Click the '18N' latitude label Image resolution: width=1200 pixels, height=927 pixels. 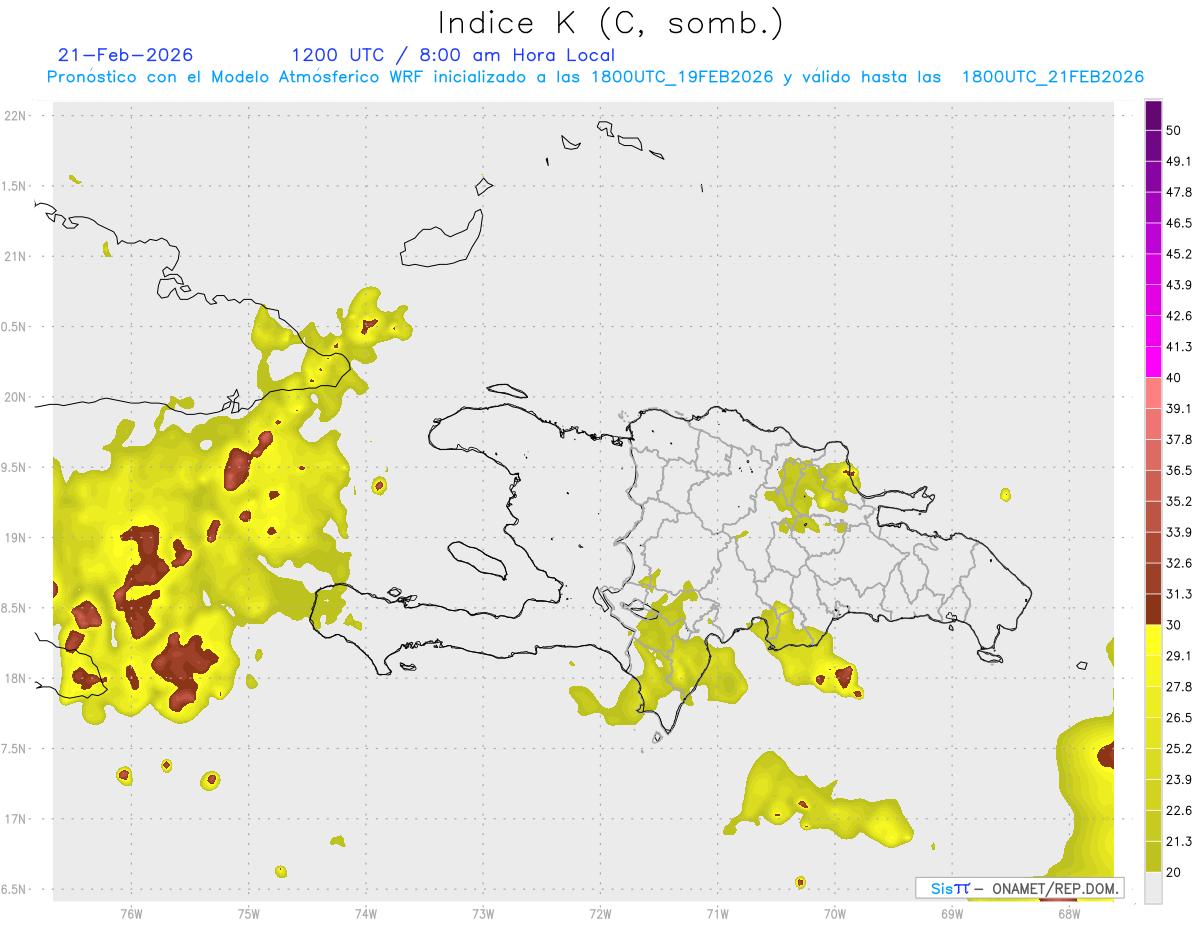tap(17, 678)
